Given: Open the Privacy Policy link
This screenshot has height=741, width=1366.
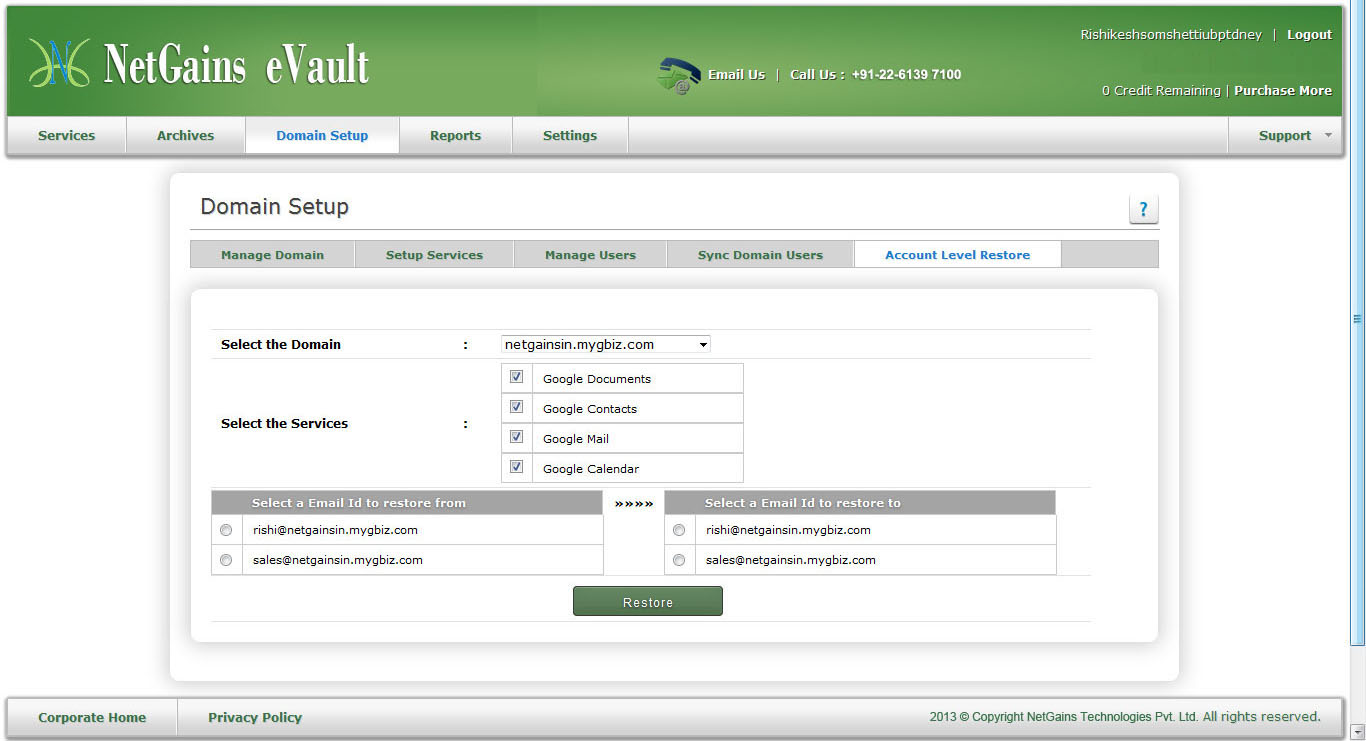Looking at the screenshot, I should (x=255, y=718).
